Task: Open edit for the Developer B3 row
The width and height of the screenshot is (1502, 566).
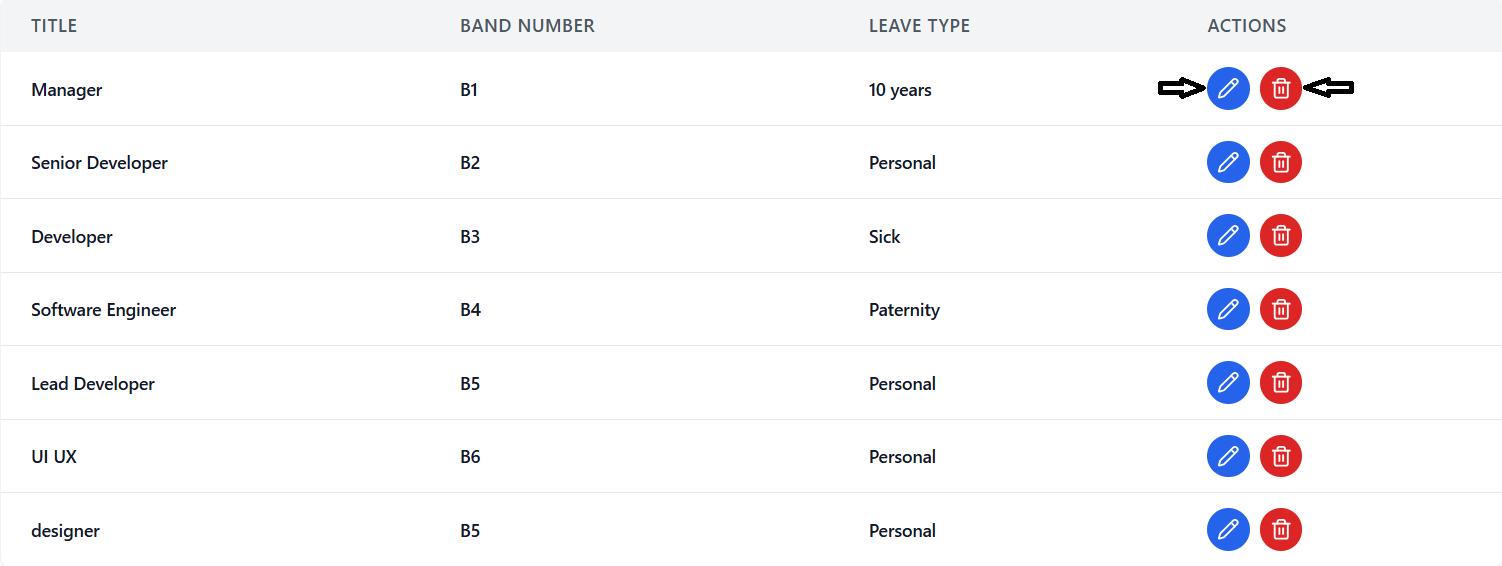Action: tap(1228, 236)
